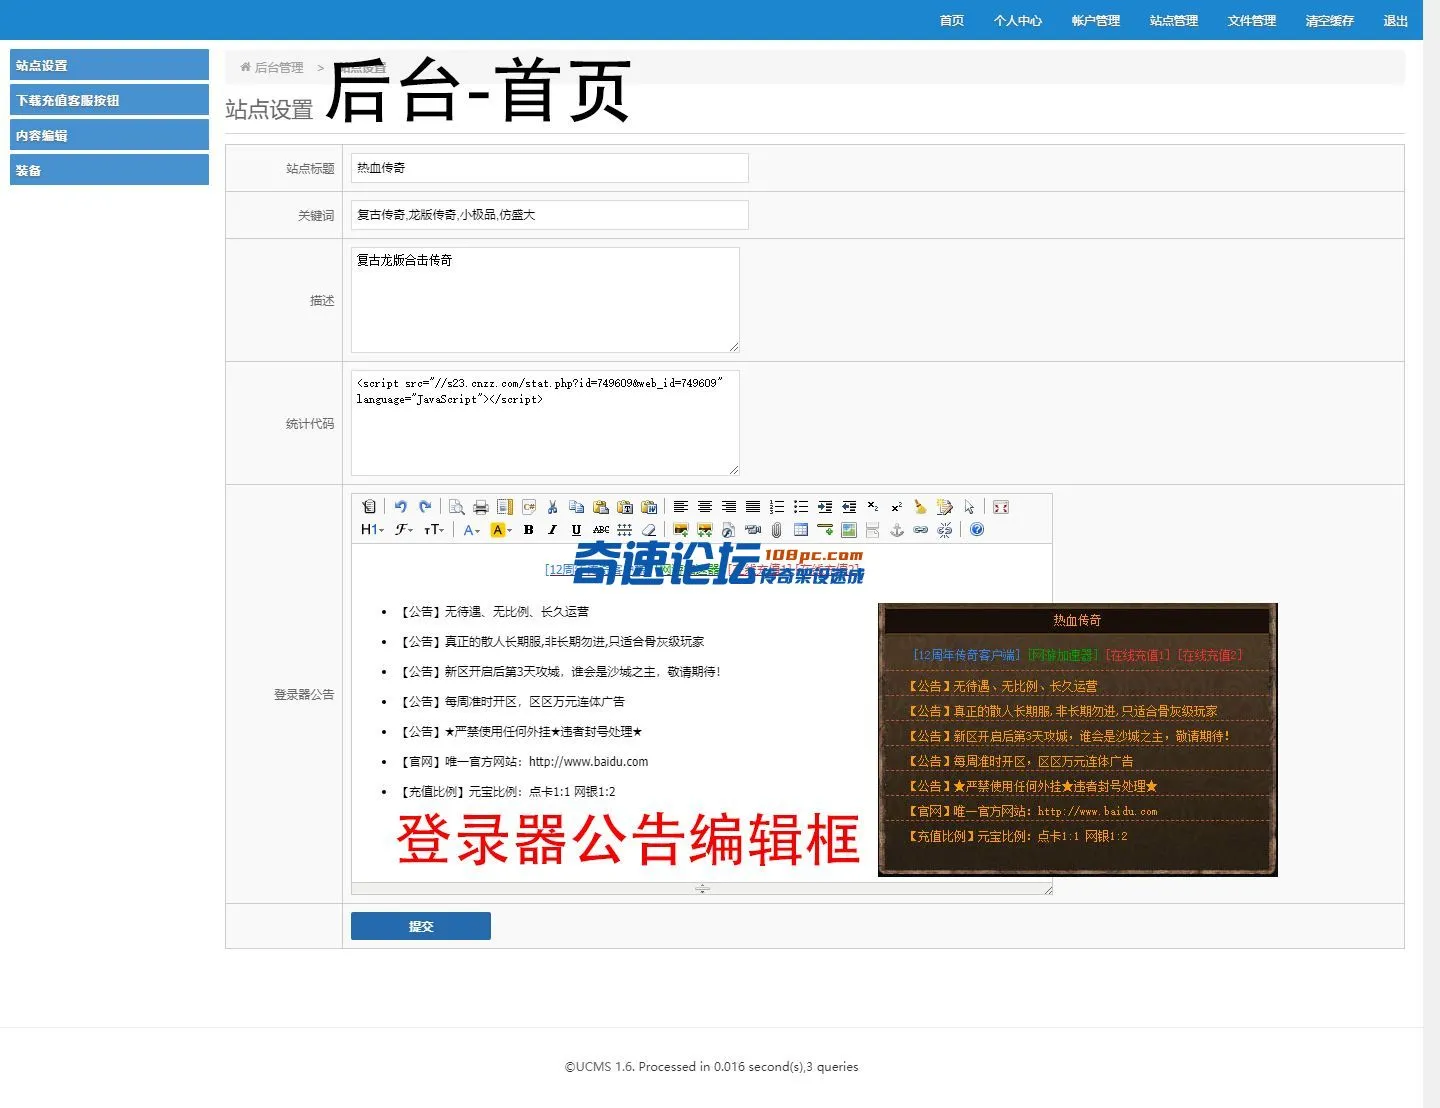Click the Insert media video icon
The width and height of the screenshot is (1440, 1108).
tap(753, 530)
